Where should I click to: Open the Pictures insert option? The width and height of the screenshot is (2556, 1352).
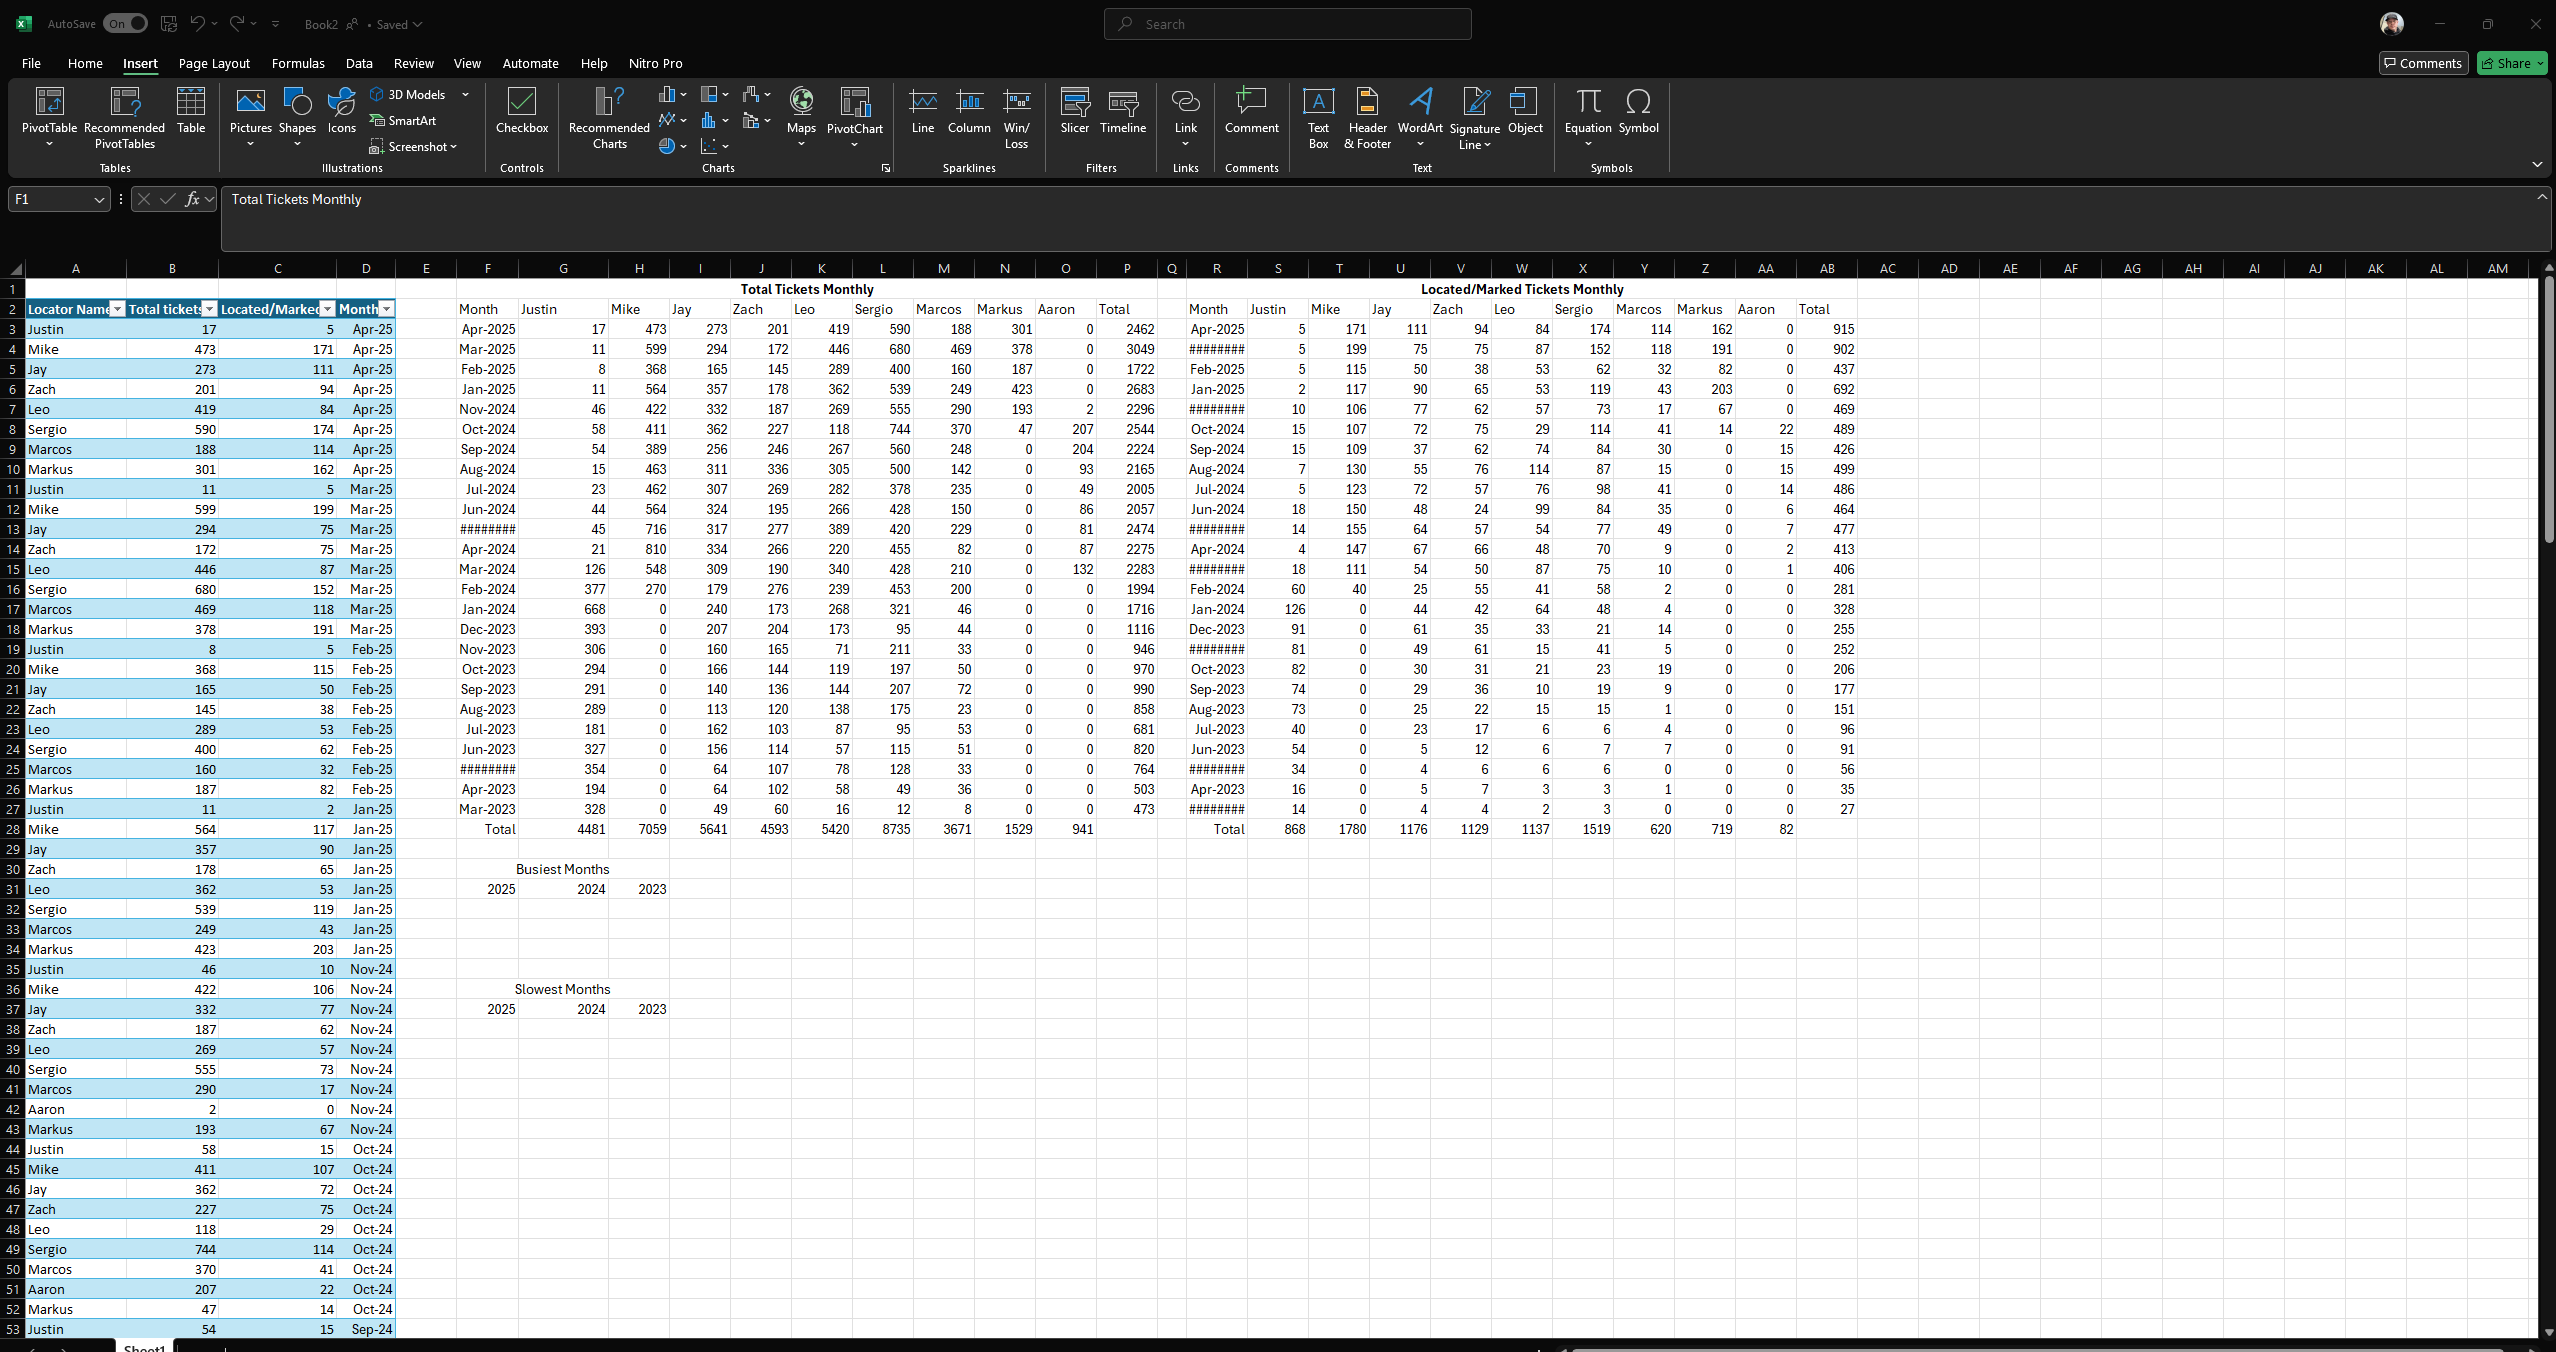pos(250,117)
